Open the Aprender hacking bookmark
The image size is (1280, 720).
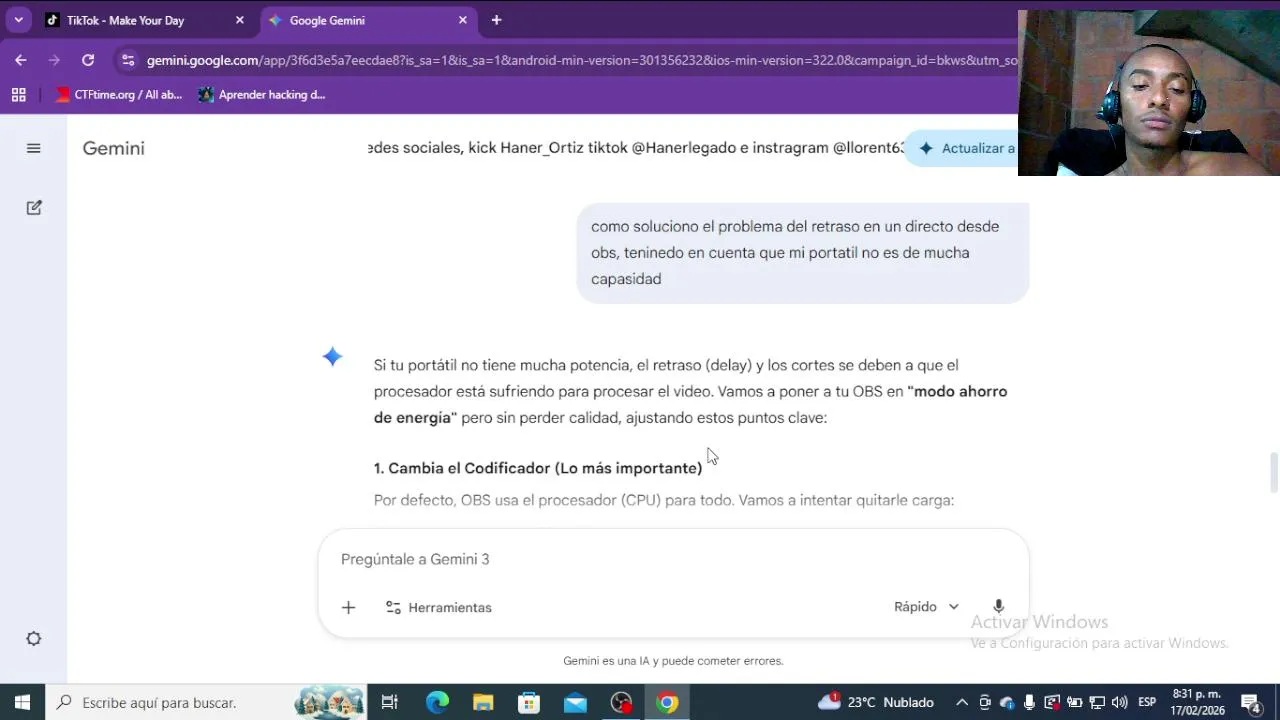pyautogui.click(x=262, y=95)
